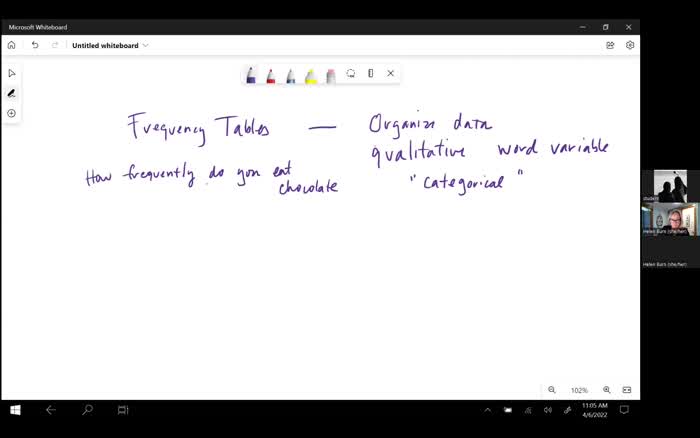
Task: Select the eraser tool
Action: (x=331, y=75)
